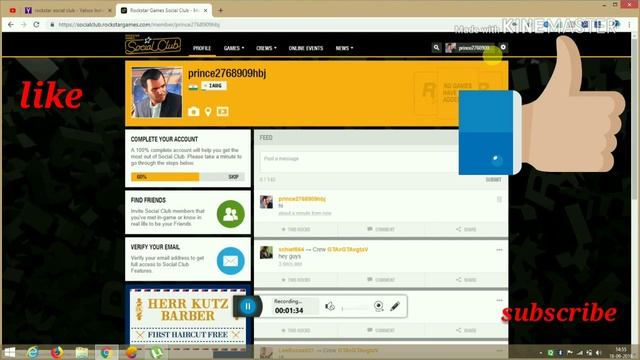This screenshot has width=640, height=360.
Task: Toggle the webcam icon in recorder toolbar
Action: click(x=378, y=306)
